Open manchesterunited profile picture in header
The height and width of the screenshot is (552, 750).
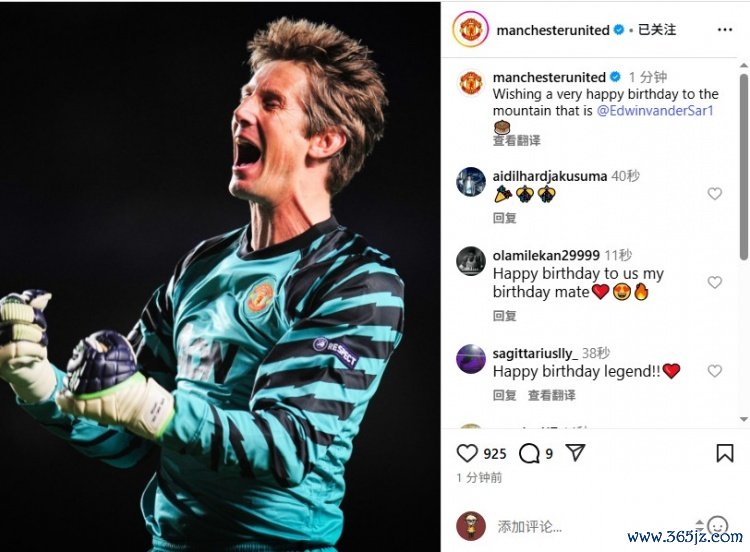pyautogui.click(x=470, y=30)
